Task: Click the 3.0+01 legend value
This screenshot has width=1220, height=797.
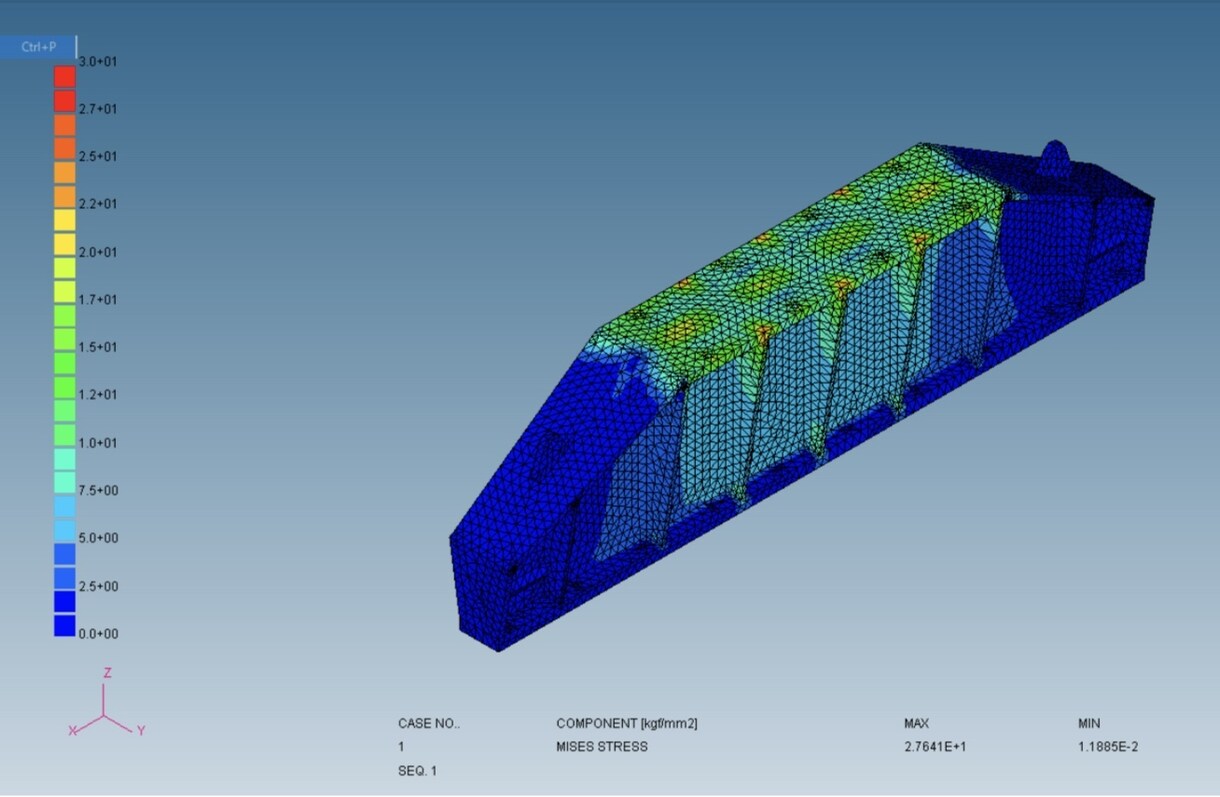Action: [99, 62]
